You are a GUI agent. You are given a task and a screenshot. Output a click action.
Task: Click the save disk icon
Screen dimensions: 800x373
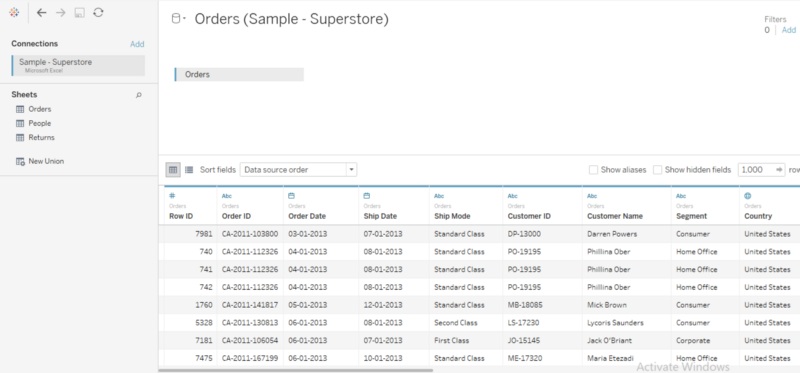80,13
